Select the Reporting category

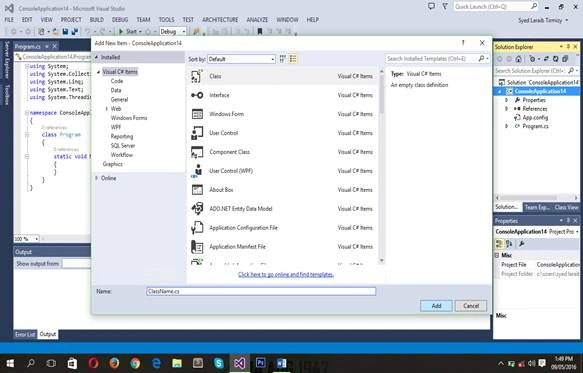coord(122,136)
